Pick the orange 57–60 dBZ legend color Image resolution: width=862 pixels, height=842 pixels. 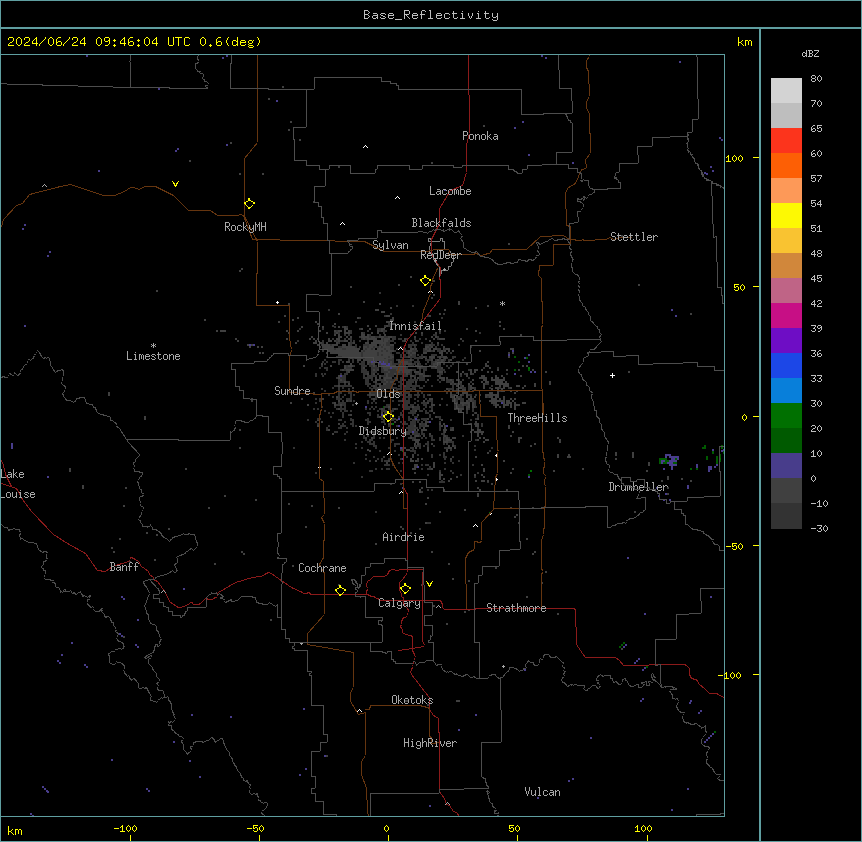tap(786, 165)
